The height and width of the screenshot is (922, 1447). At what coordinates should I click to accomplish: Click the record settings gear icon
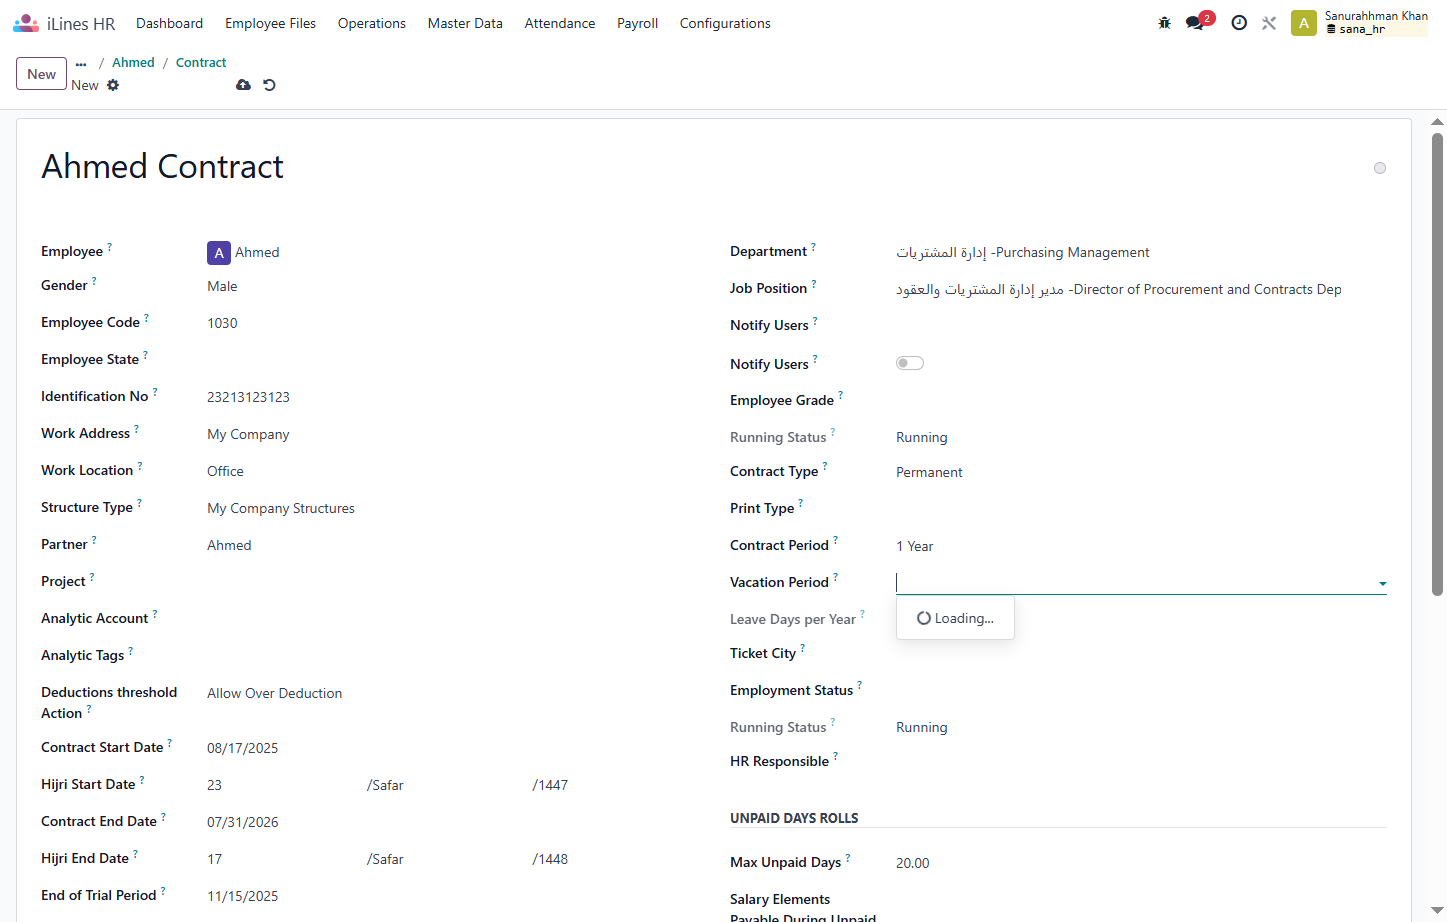(113, 85)
